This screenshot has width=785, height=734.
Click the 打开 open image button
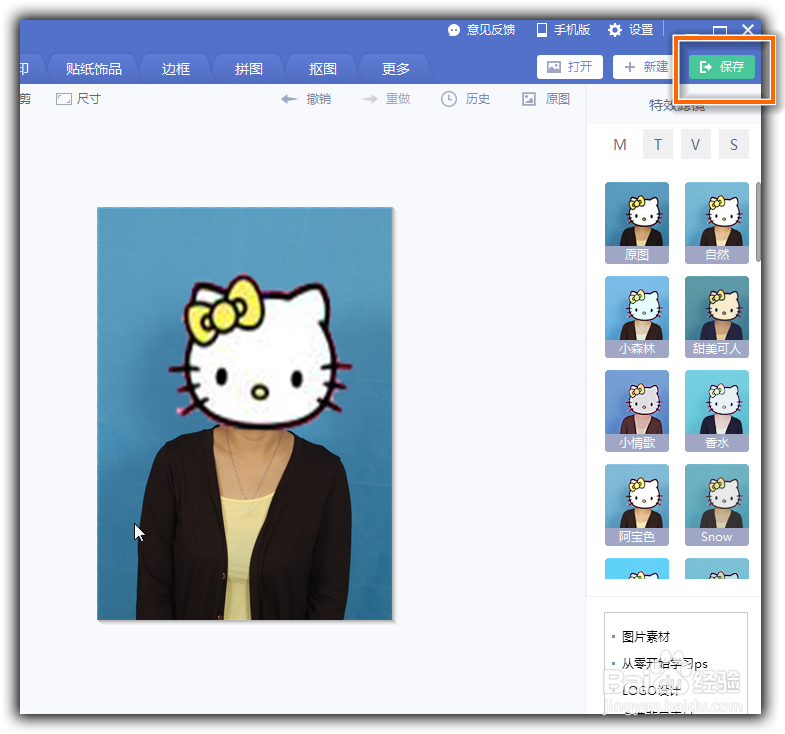(570, 67)
